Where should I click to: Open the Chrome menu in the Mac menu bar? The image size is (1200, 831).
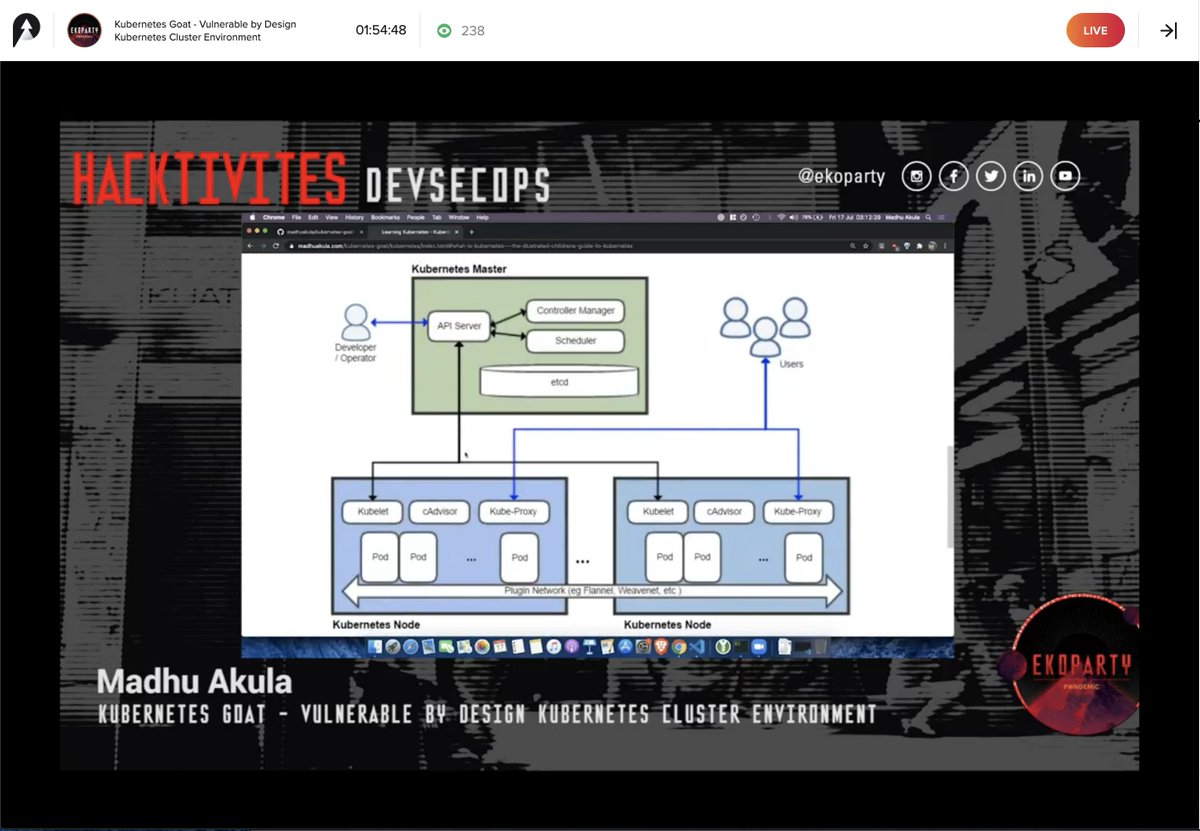tap(274, 217)
